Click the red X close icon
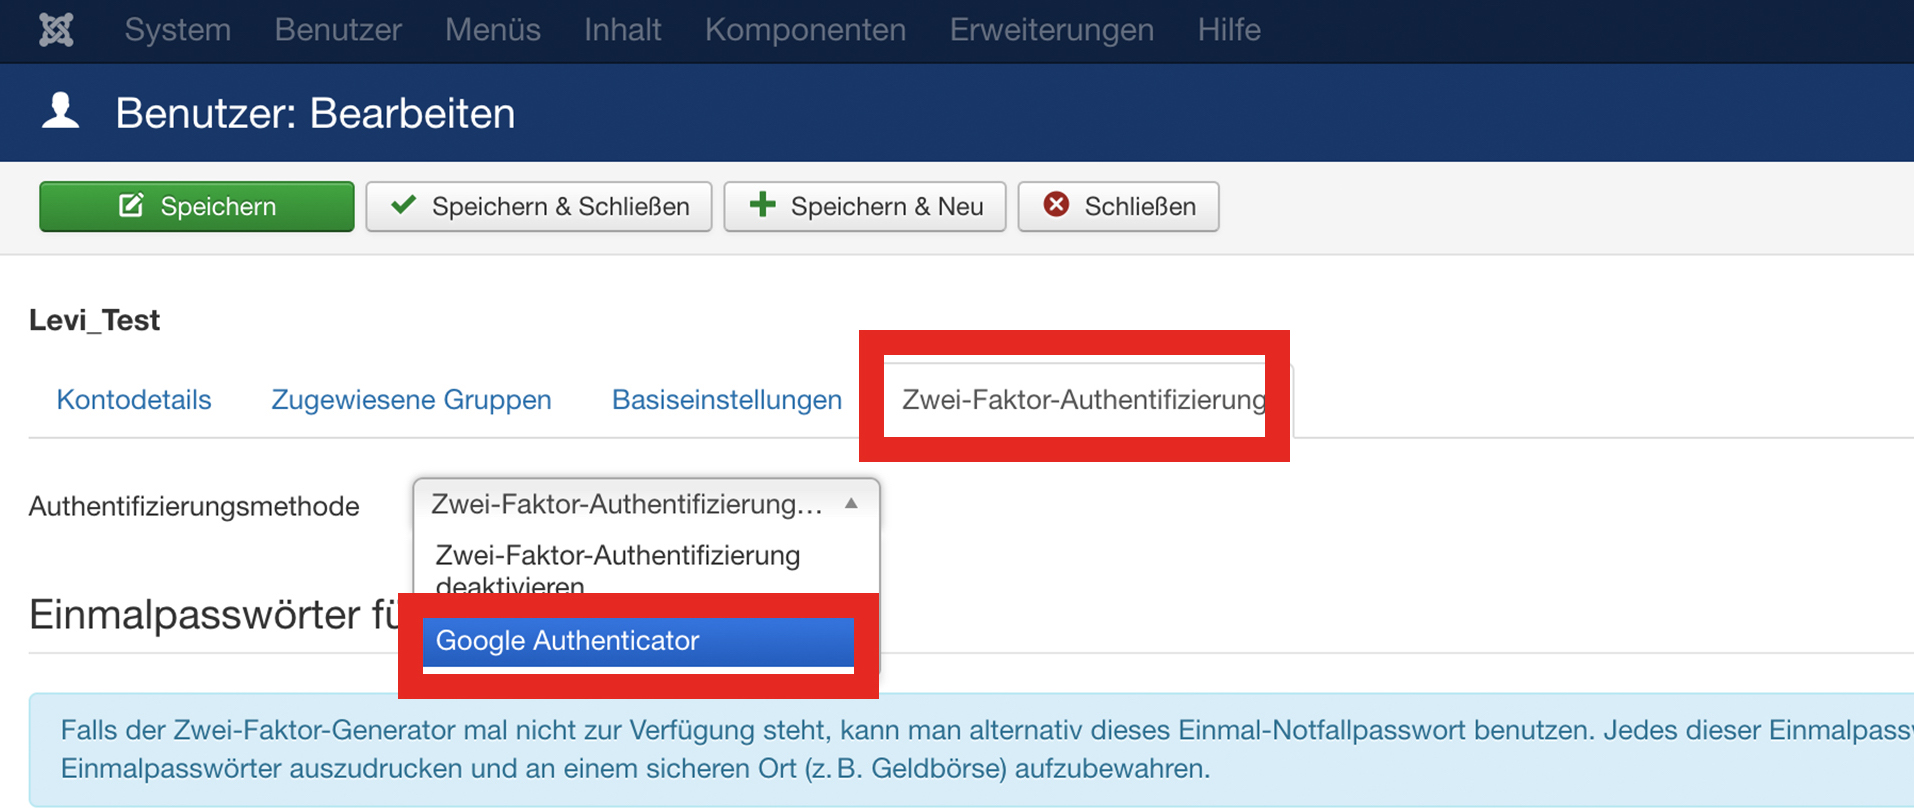 [x=1056, y=205]
